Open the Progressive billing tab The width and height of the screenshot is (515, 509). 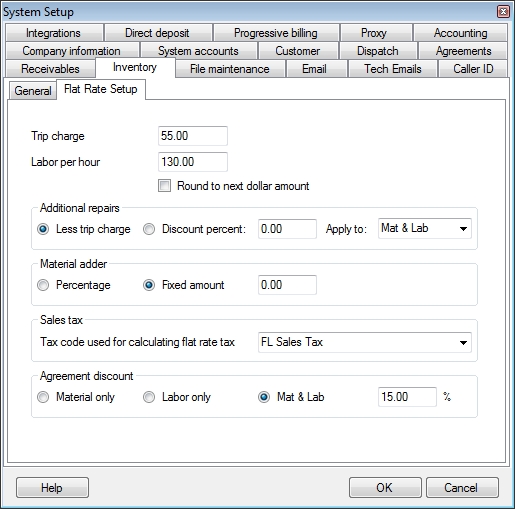(276, 33)
